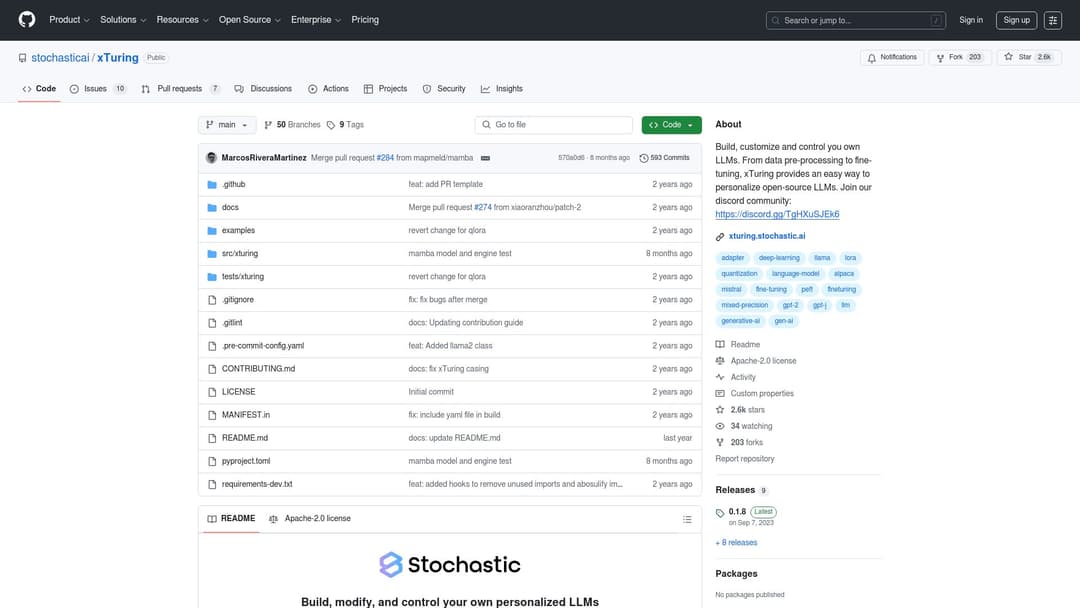
Task: Click the folder icon for .github
Action: [212, 185]
